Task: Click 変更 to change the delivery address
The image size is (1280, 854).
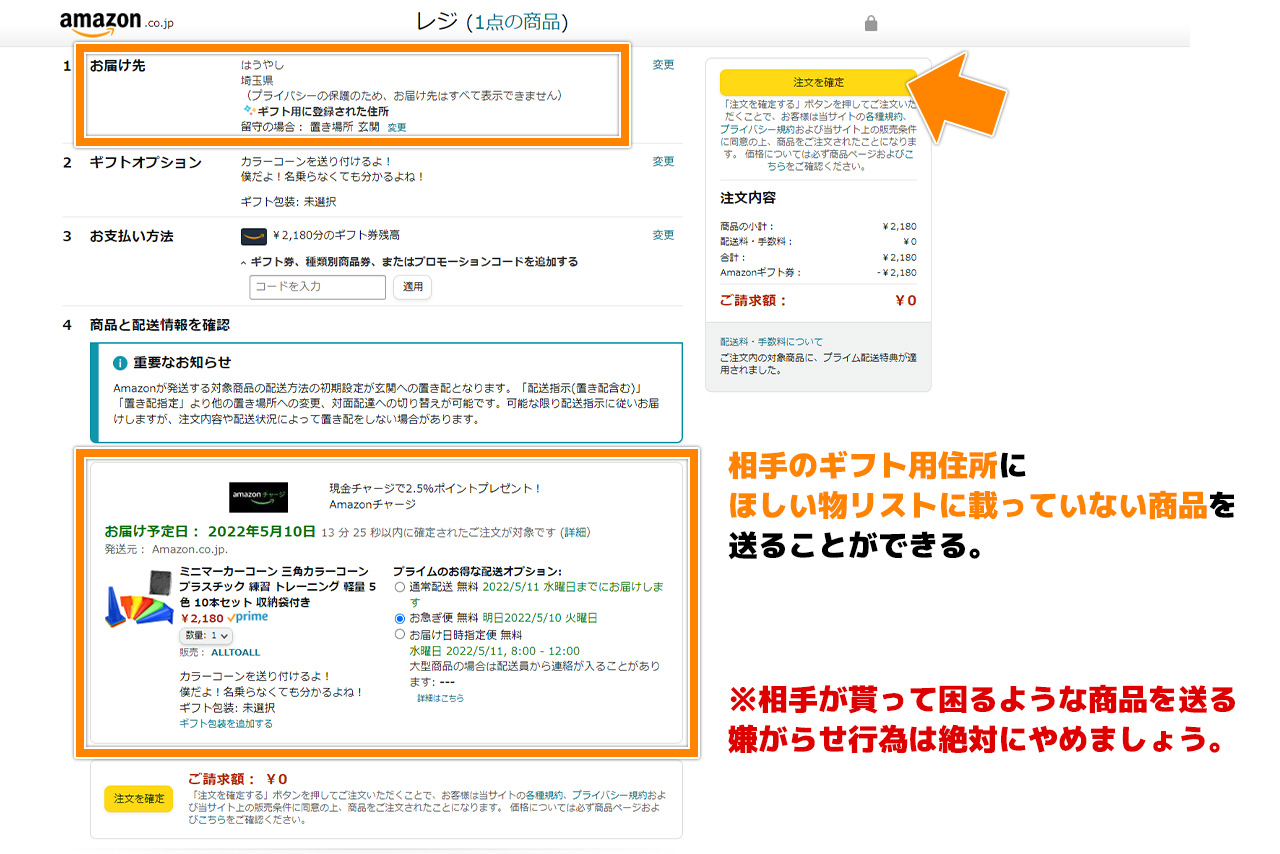Action: pyautogui.click(x=663, y=65)
